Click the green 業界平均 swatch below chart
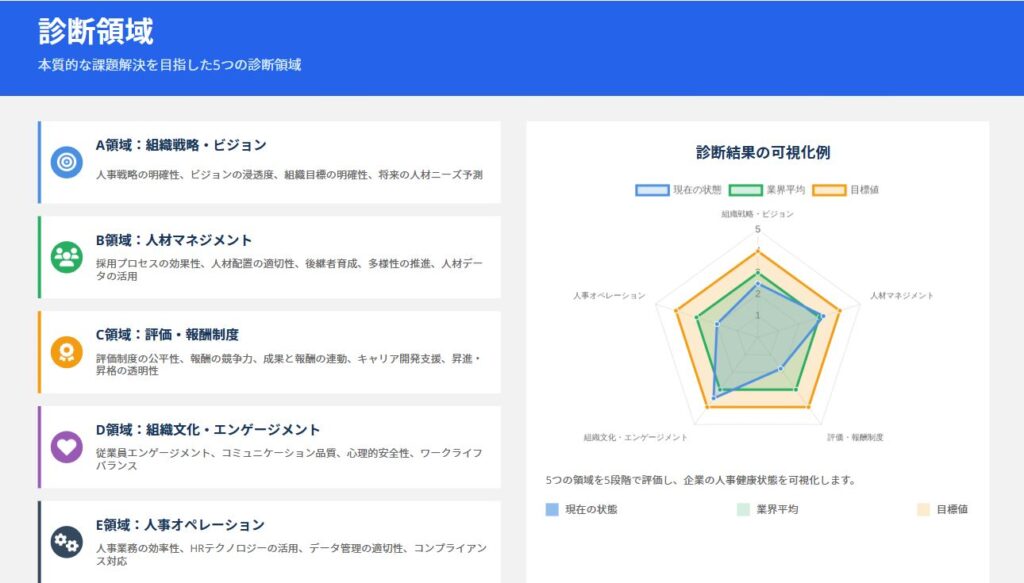The width and height of the screenshot is (1024, 583). pyautogui.click(x=743, y=509)
